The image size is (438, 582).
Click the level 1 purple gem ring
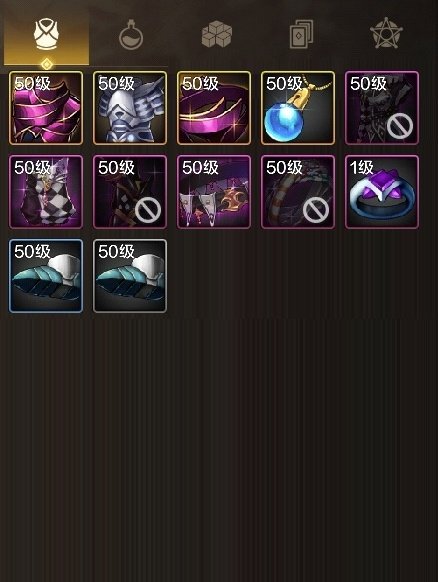tap(382, 192)
